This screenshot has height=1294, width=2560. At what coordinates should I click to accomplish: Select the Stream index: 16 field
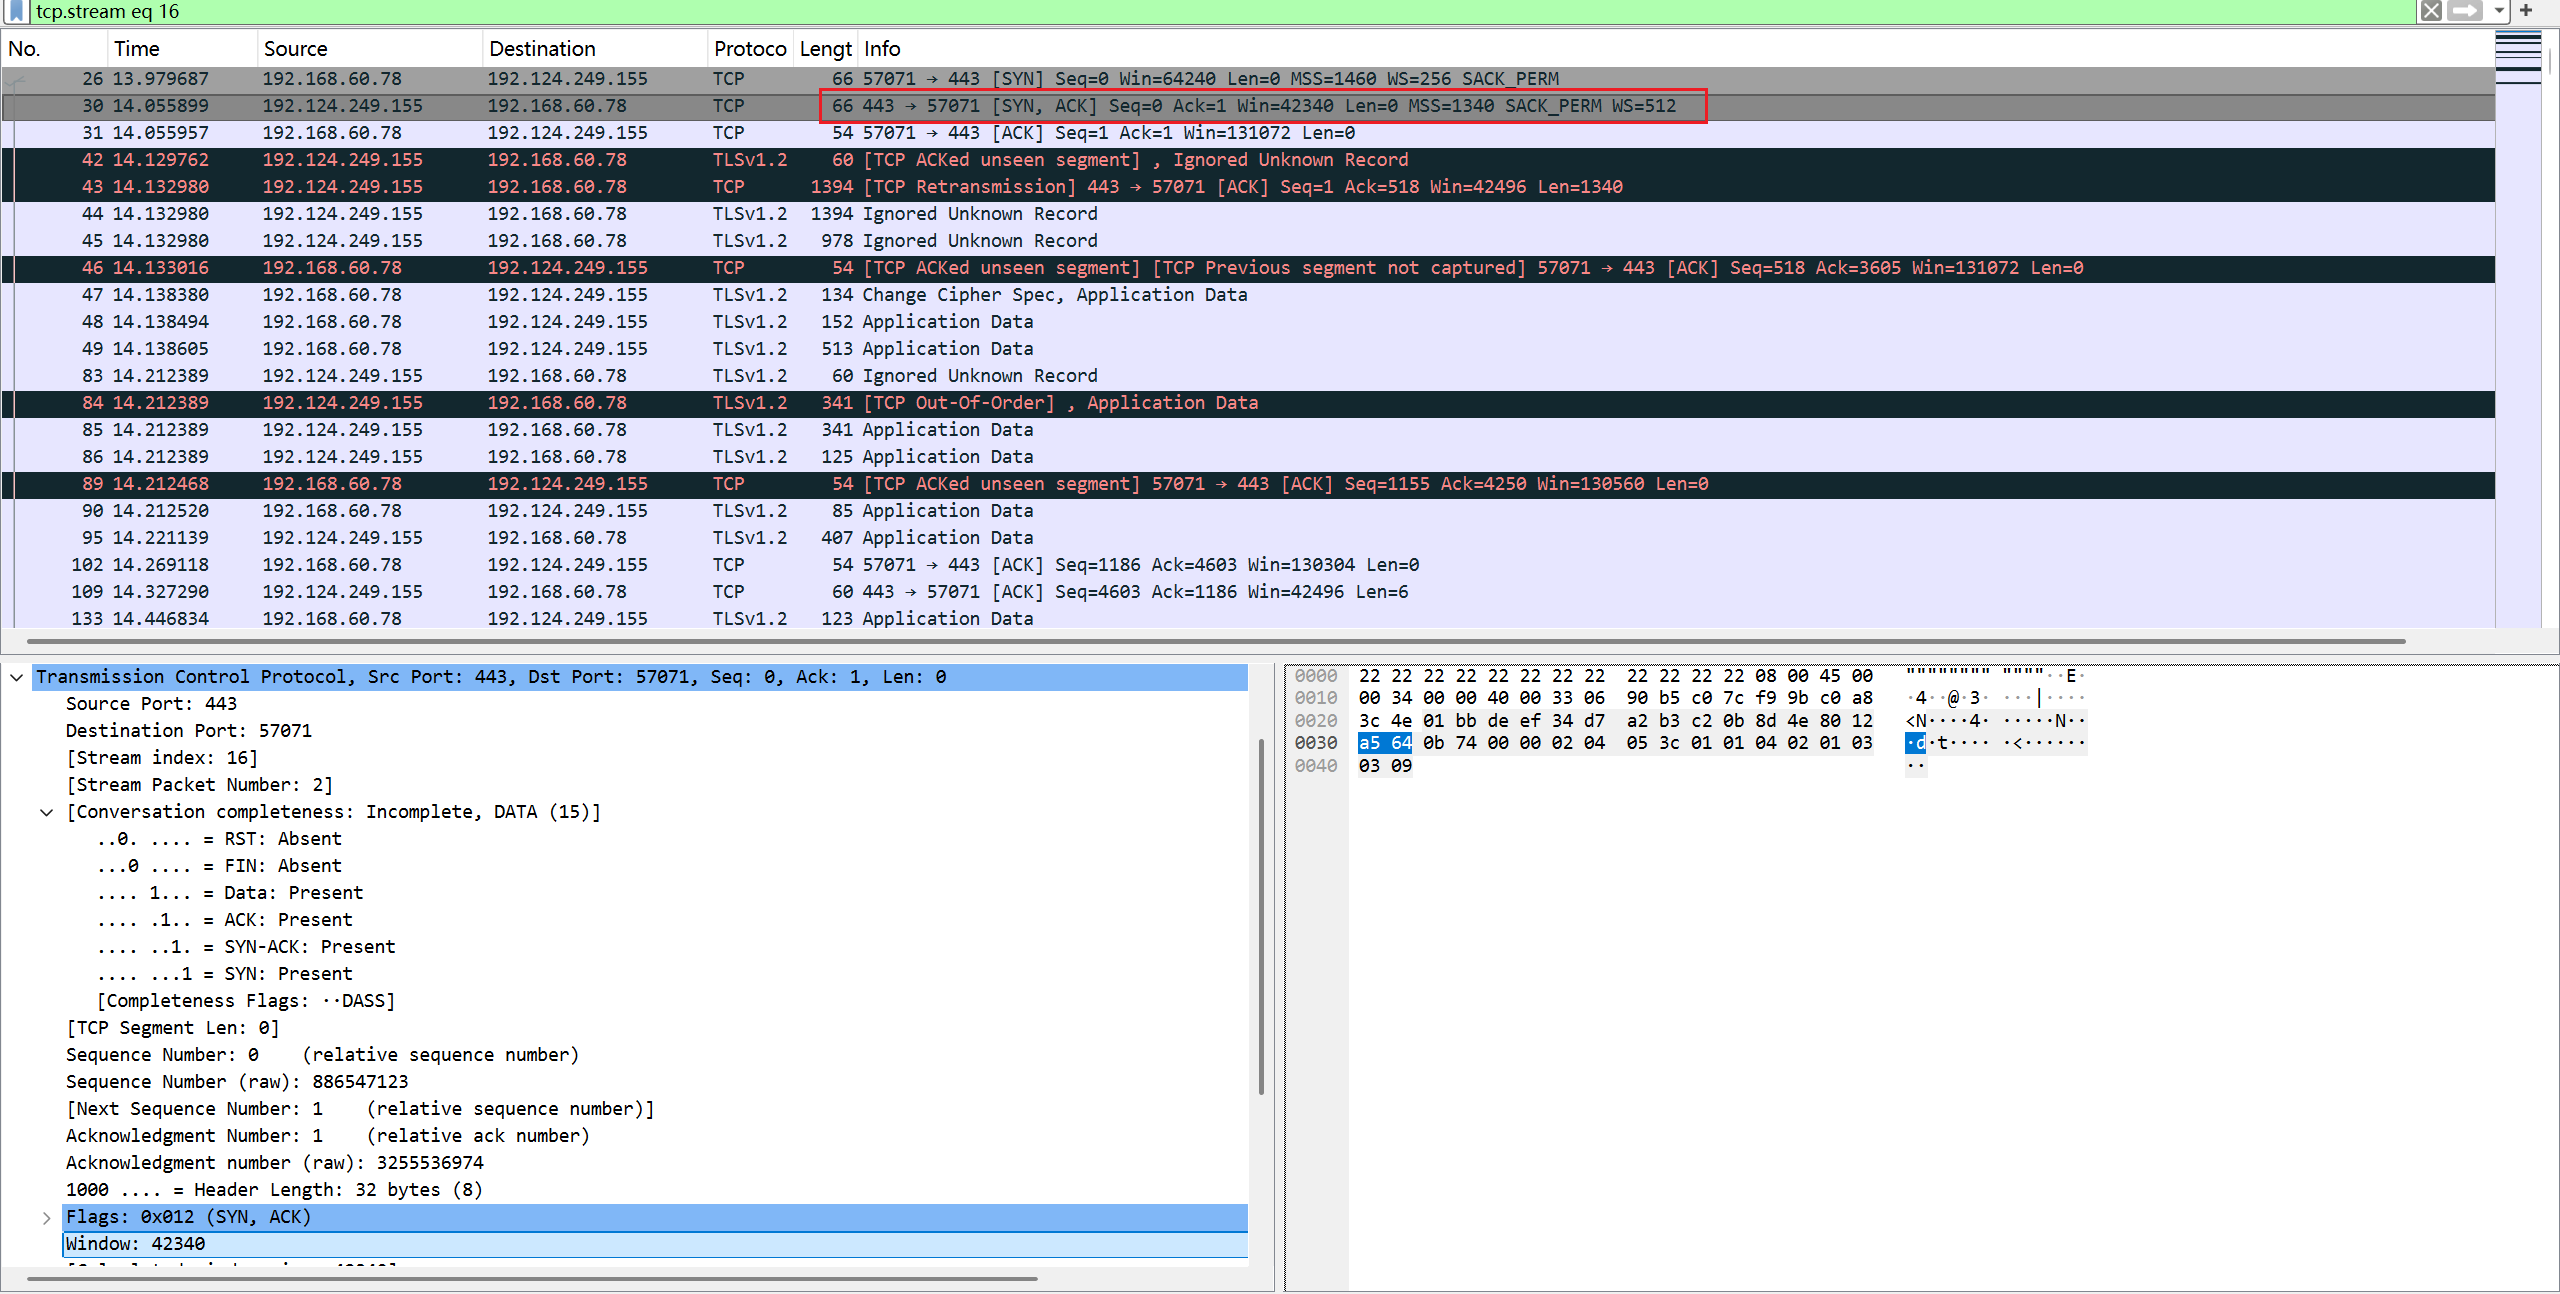(162, 758)
